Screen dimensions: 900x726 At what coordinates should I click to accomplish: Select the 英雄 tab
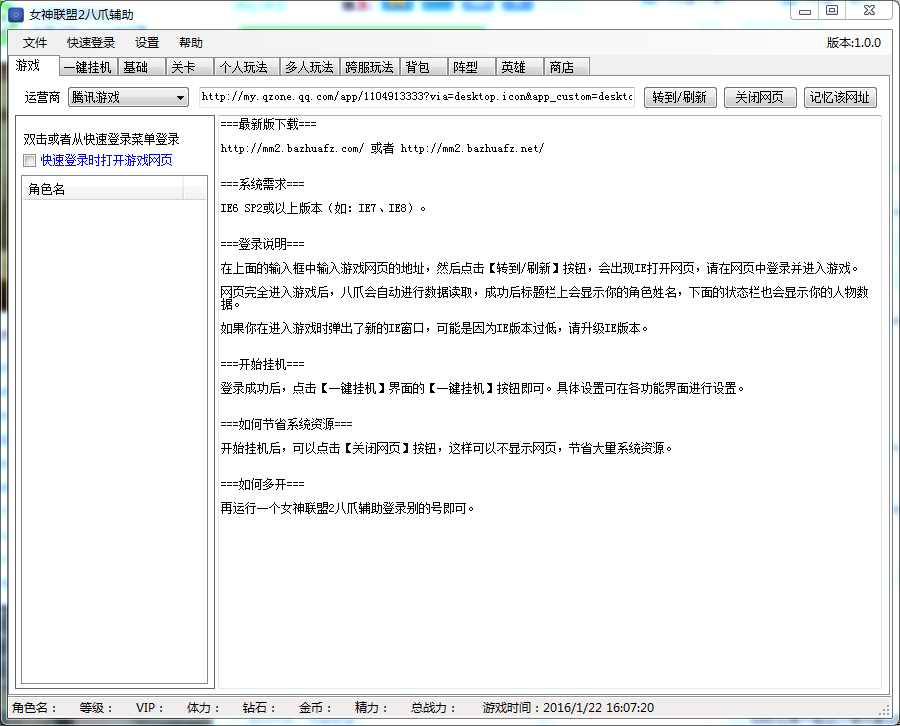click(x=513, y=68)
